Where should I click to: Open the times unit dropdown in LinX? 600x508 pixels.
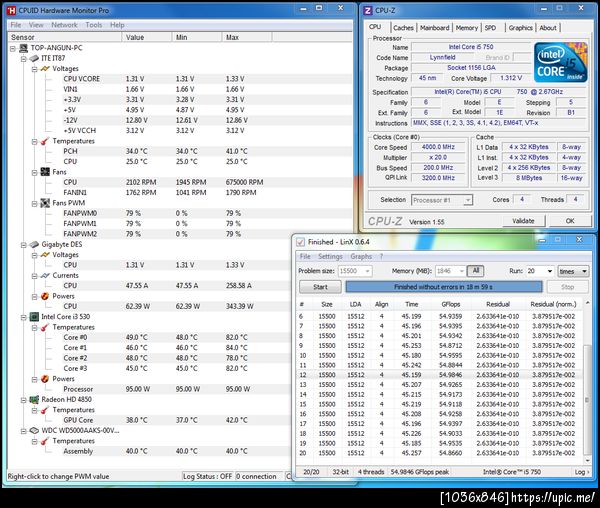(x=573, y=271)
